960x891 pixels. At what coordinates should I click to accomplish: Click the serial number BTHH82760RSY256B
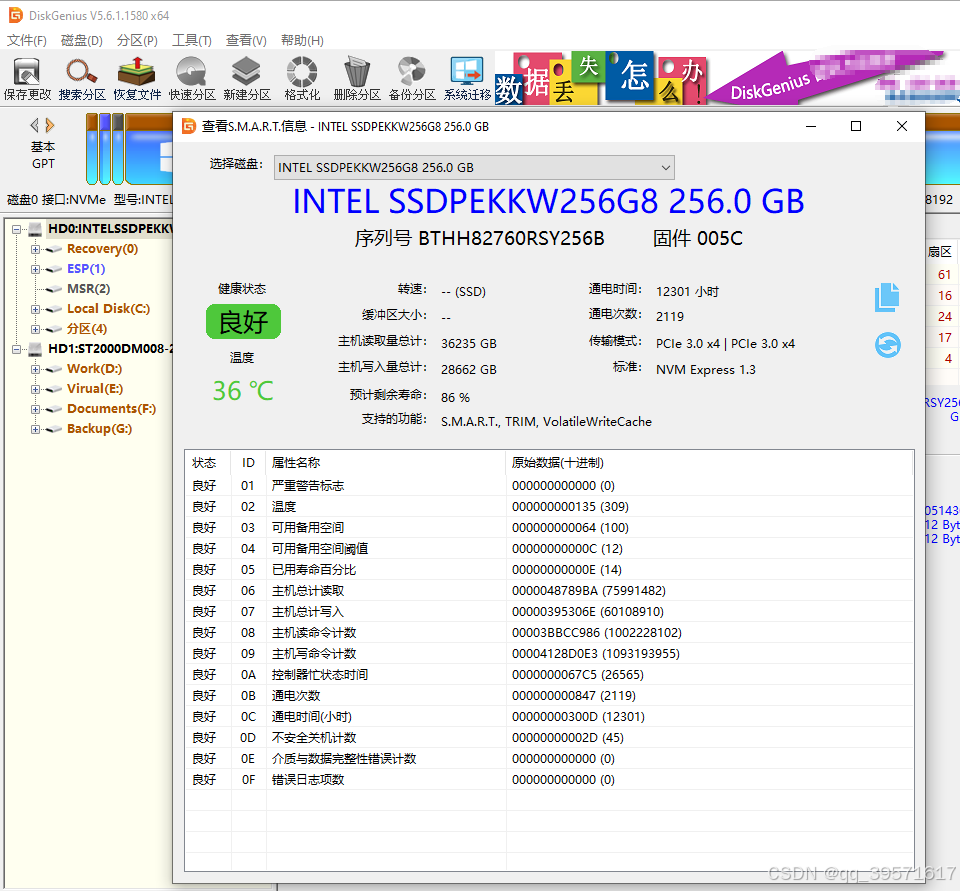511,238
